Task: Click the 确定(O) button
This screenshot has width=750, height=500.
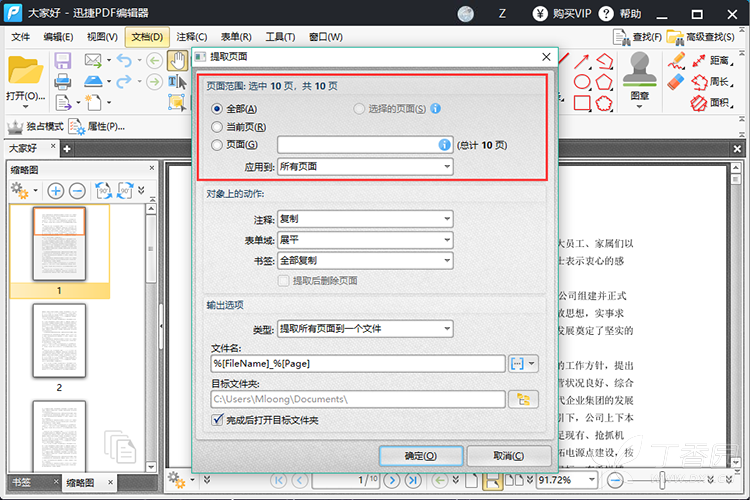Action: (420, 455)
